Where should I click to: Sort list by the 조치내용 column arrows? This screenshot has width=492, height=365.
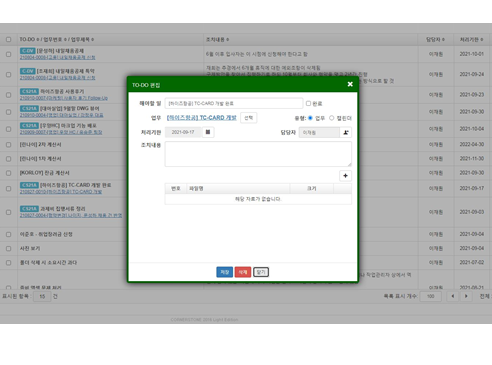coord(227,40)
